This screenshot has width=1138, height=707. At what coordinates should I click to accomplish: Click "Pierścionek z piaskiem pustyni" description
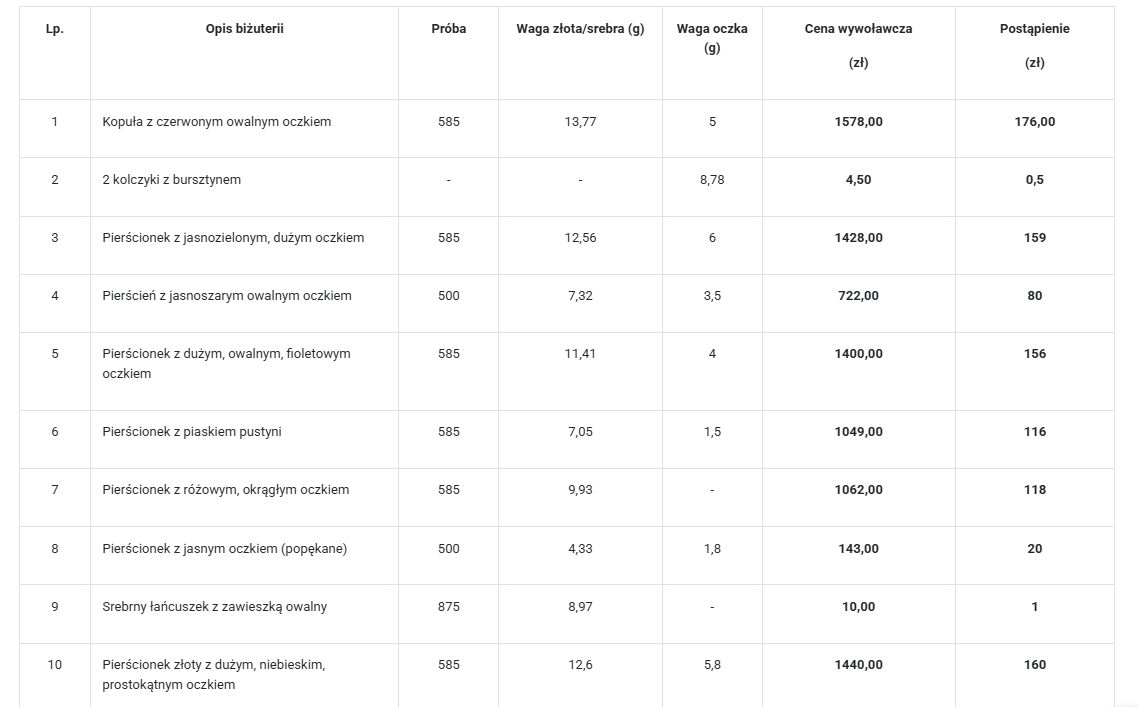click(192, 432)
